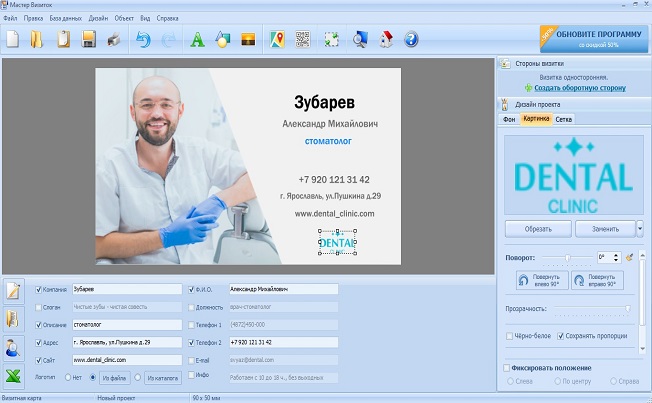Click the green arrows fit-to-frame icon
Viewport: 652px width, 403px height.
(x=331, y=40)
